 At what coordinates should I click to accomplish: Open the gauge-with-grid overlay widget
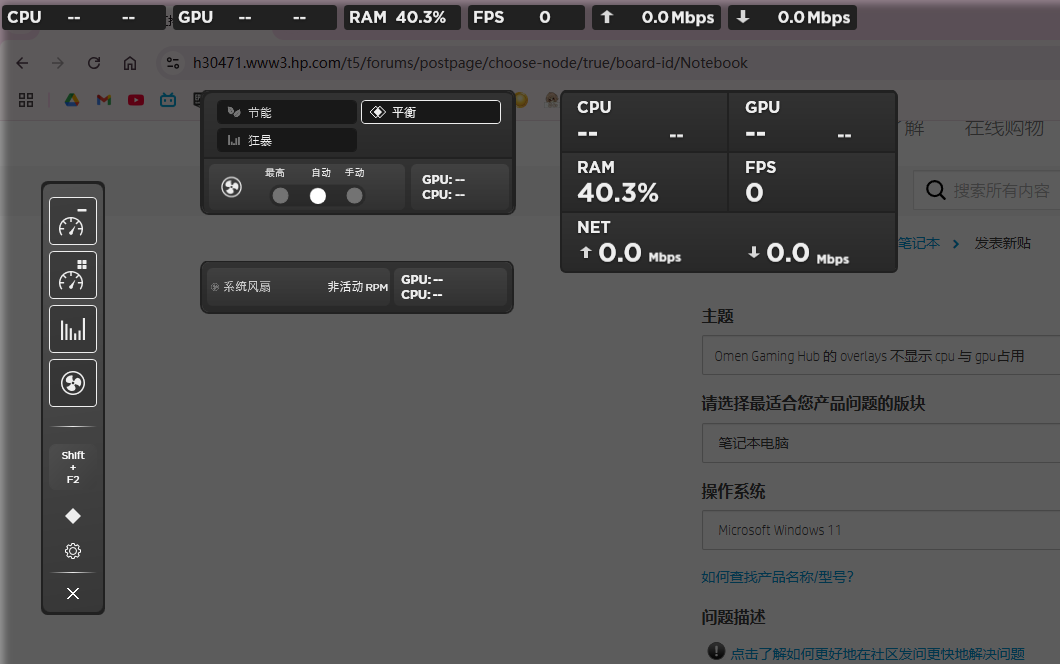coord(73,275)
